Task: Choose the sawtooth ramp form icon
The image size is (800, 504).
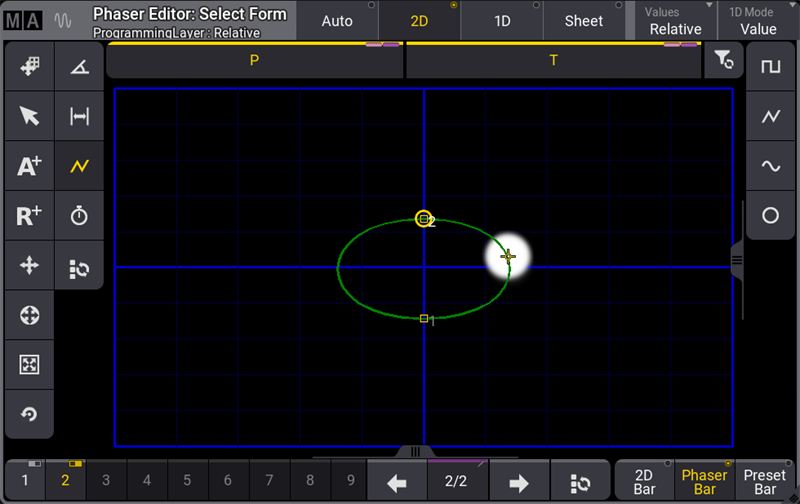Action: (770, 117)
